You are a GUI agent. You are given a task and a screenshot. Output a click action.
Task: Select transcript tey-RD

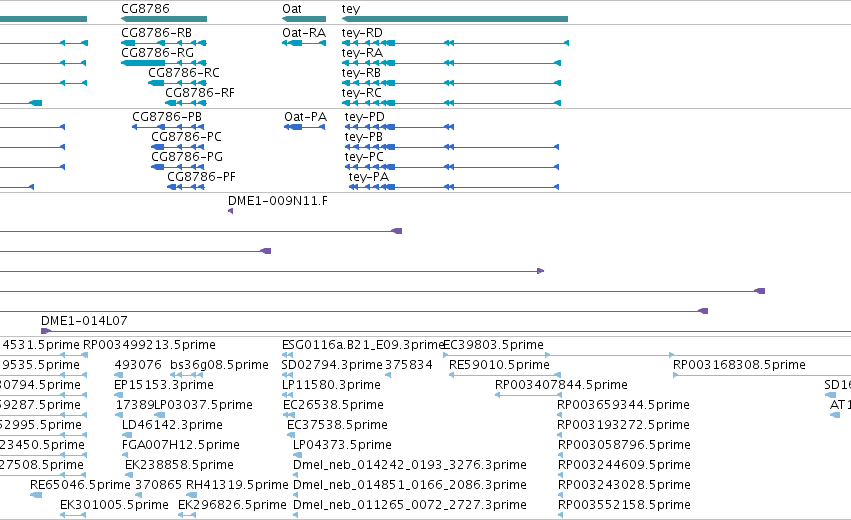[x=455, y=43]
